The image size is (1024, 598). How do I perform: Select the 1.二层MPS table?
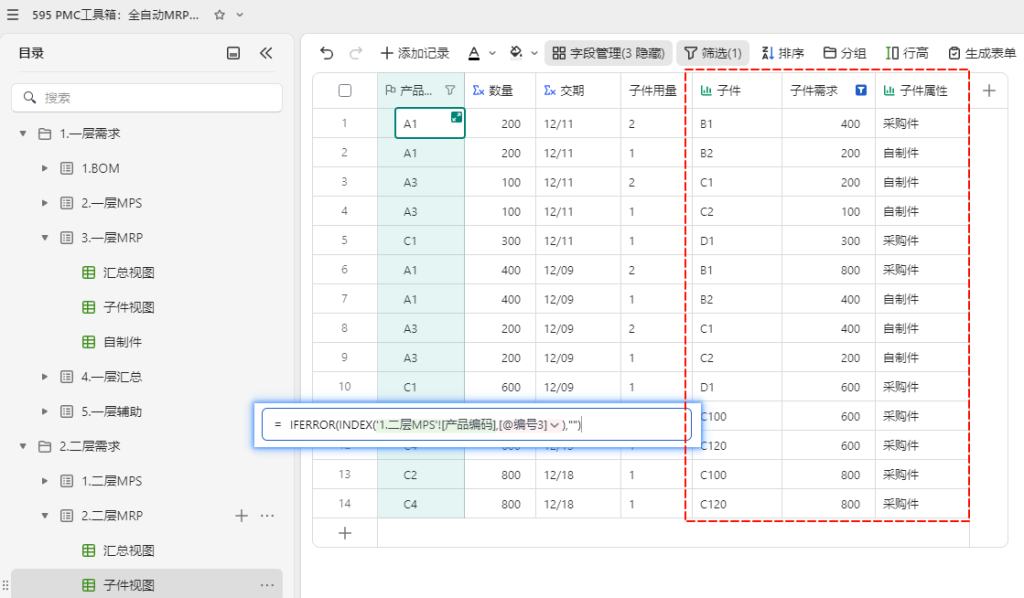tap(112, 481)
